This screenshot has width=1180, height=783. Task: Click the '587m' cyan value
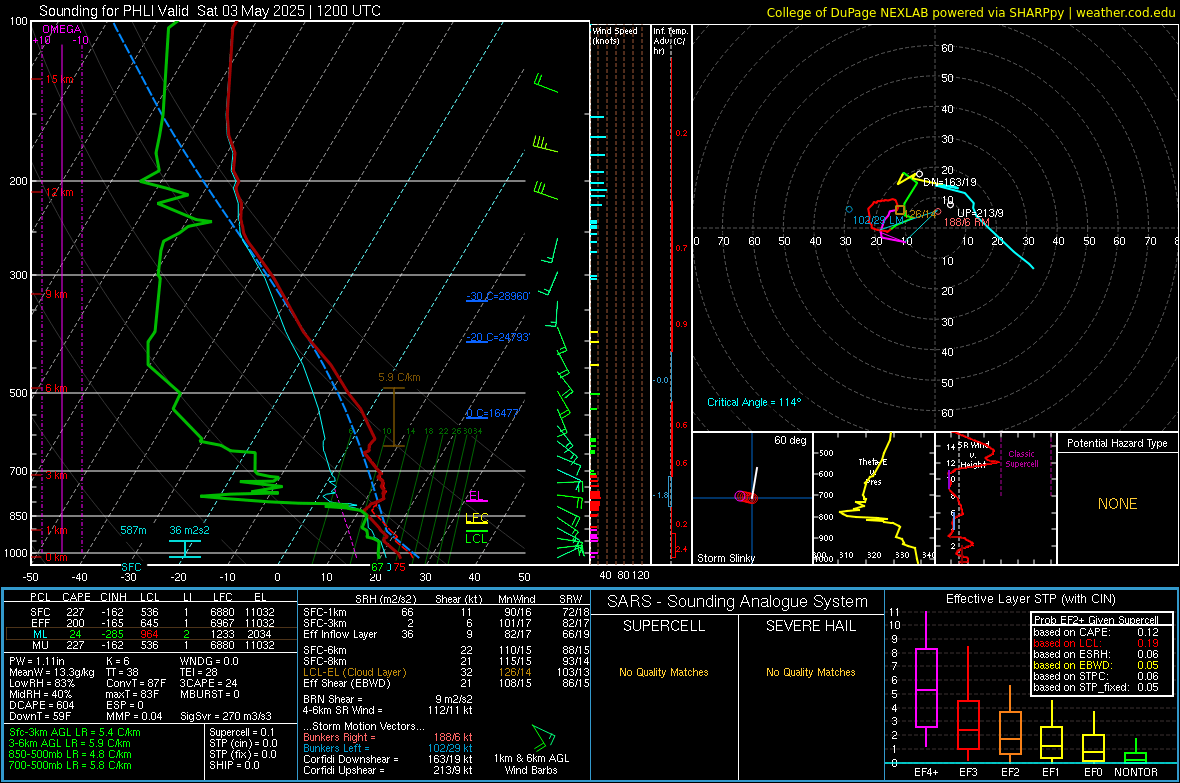tap(133, 530)
